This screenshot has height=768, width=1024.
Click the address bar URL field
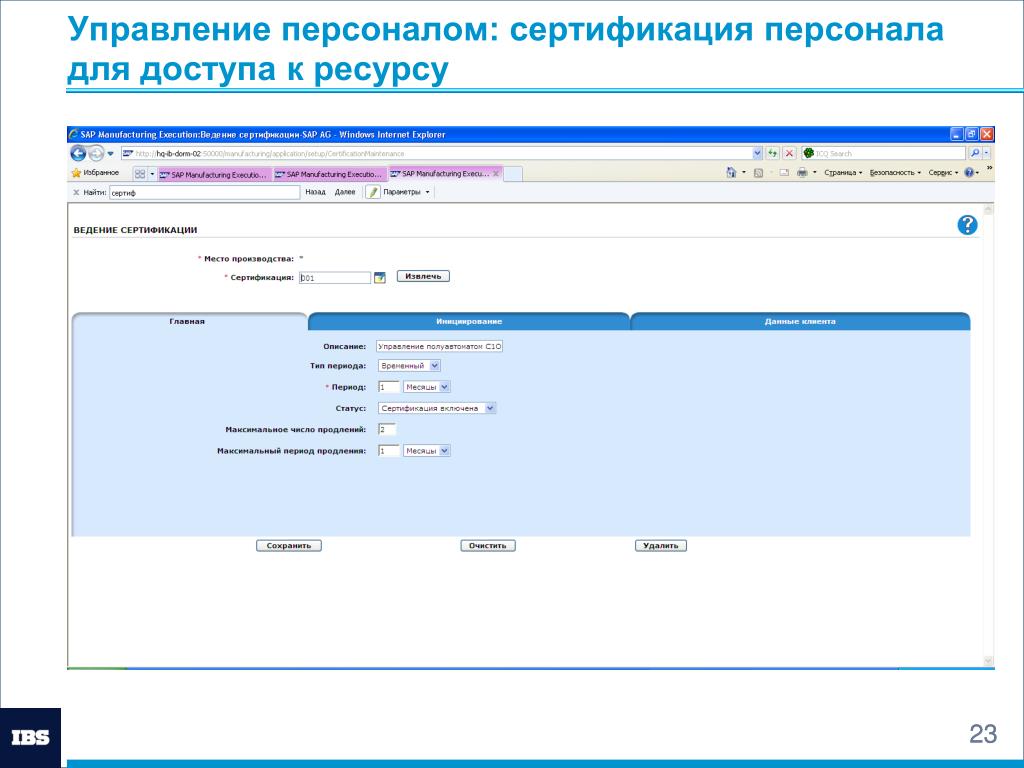(436, 153)
